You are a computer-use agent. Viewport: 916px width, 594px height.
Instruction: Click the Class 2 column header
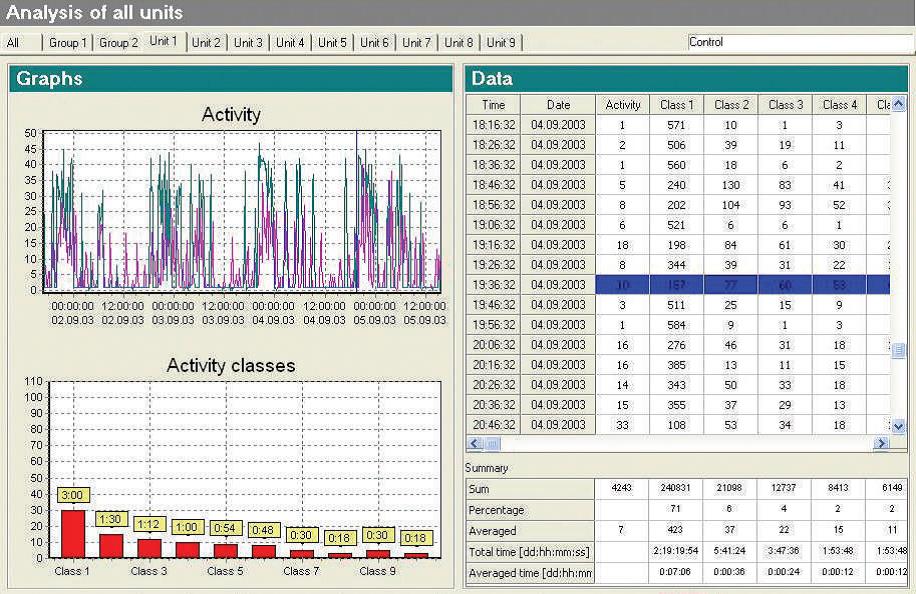click(x=731, y=105)
